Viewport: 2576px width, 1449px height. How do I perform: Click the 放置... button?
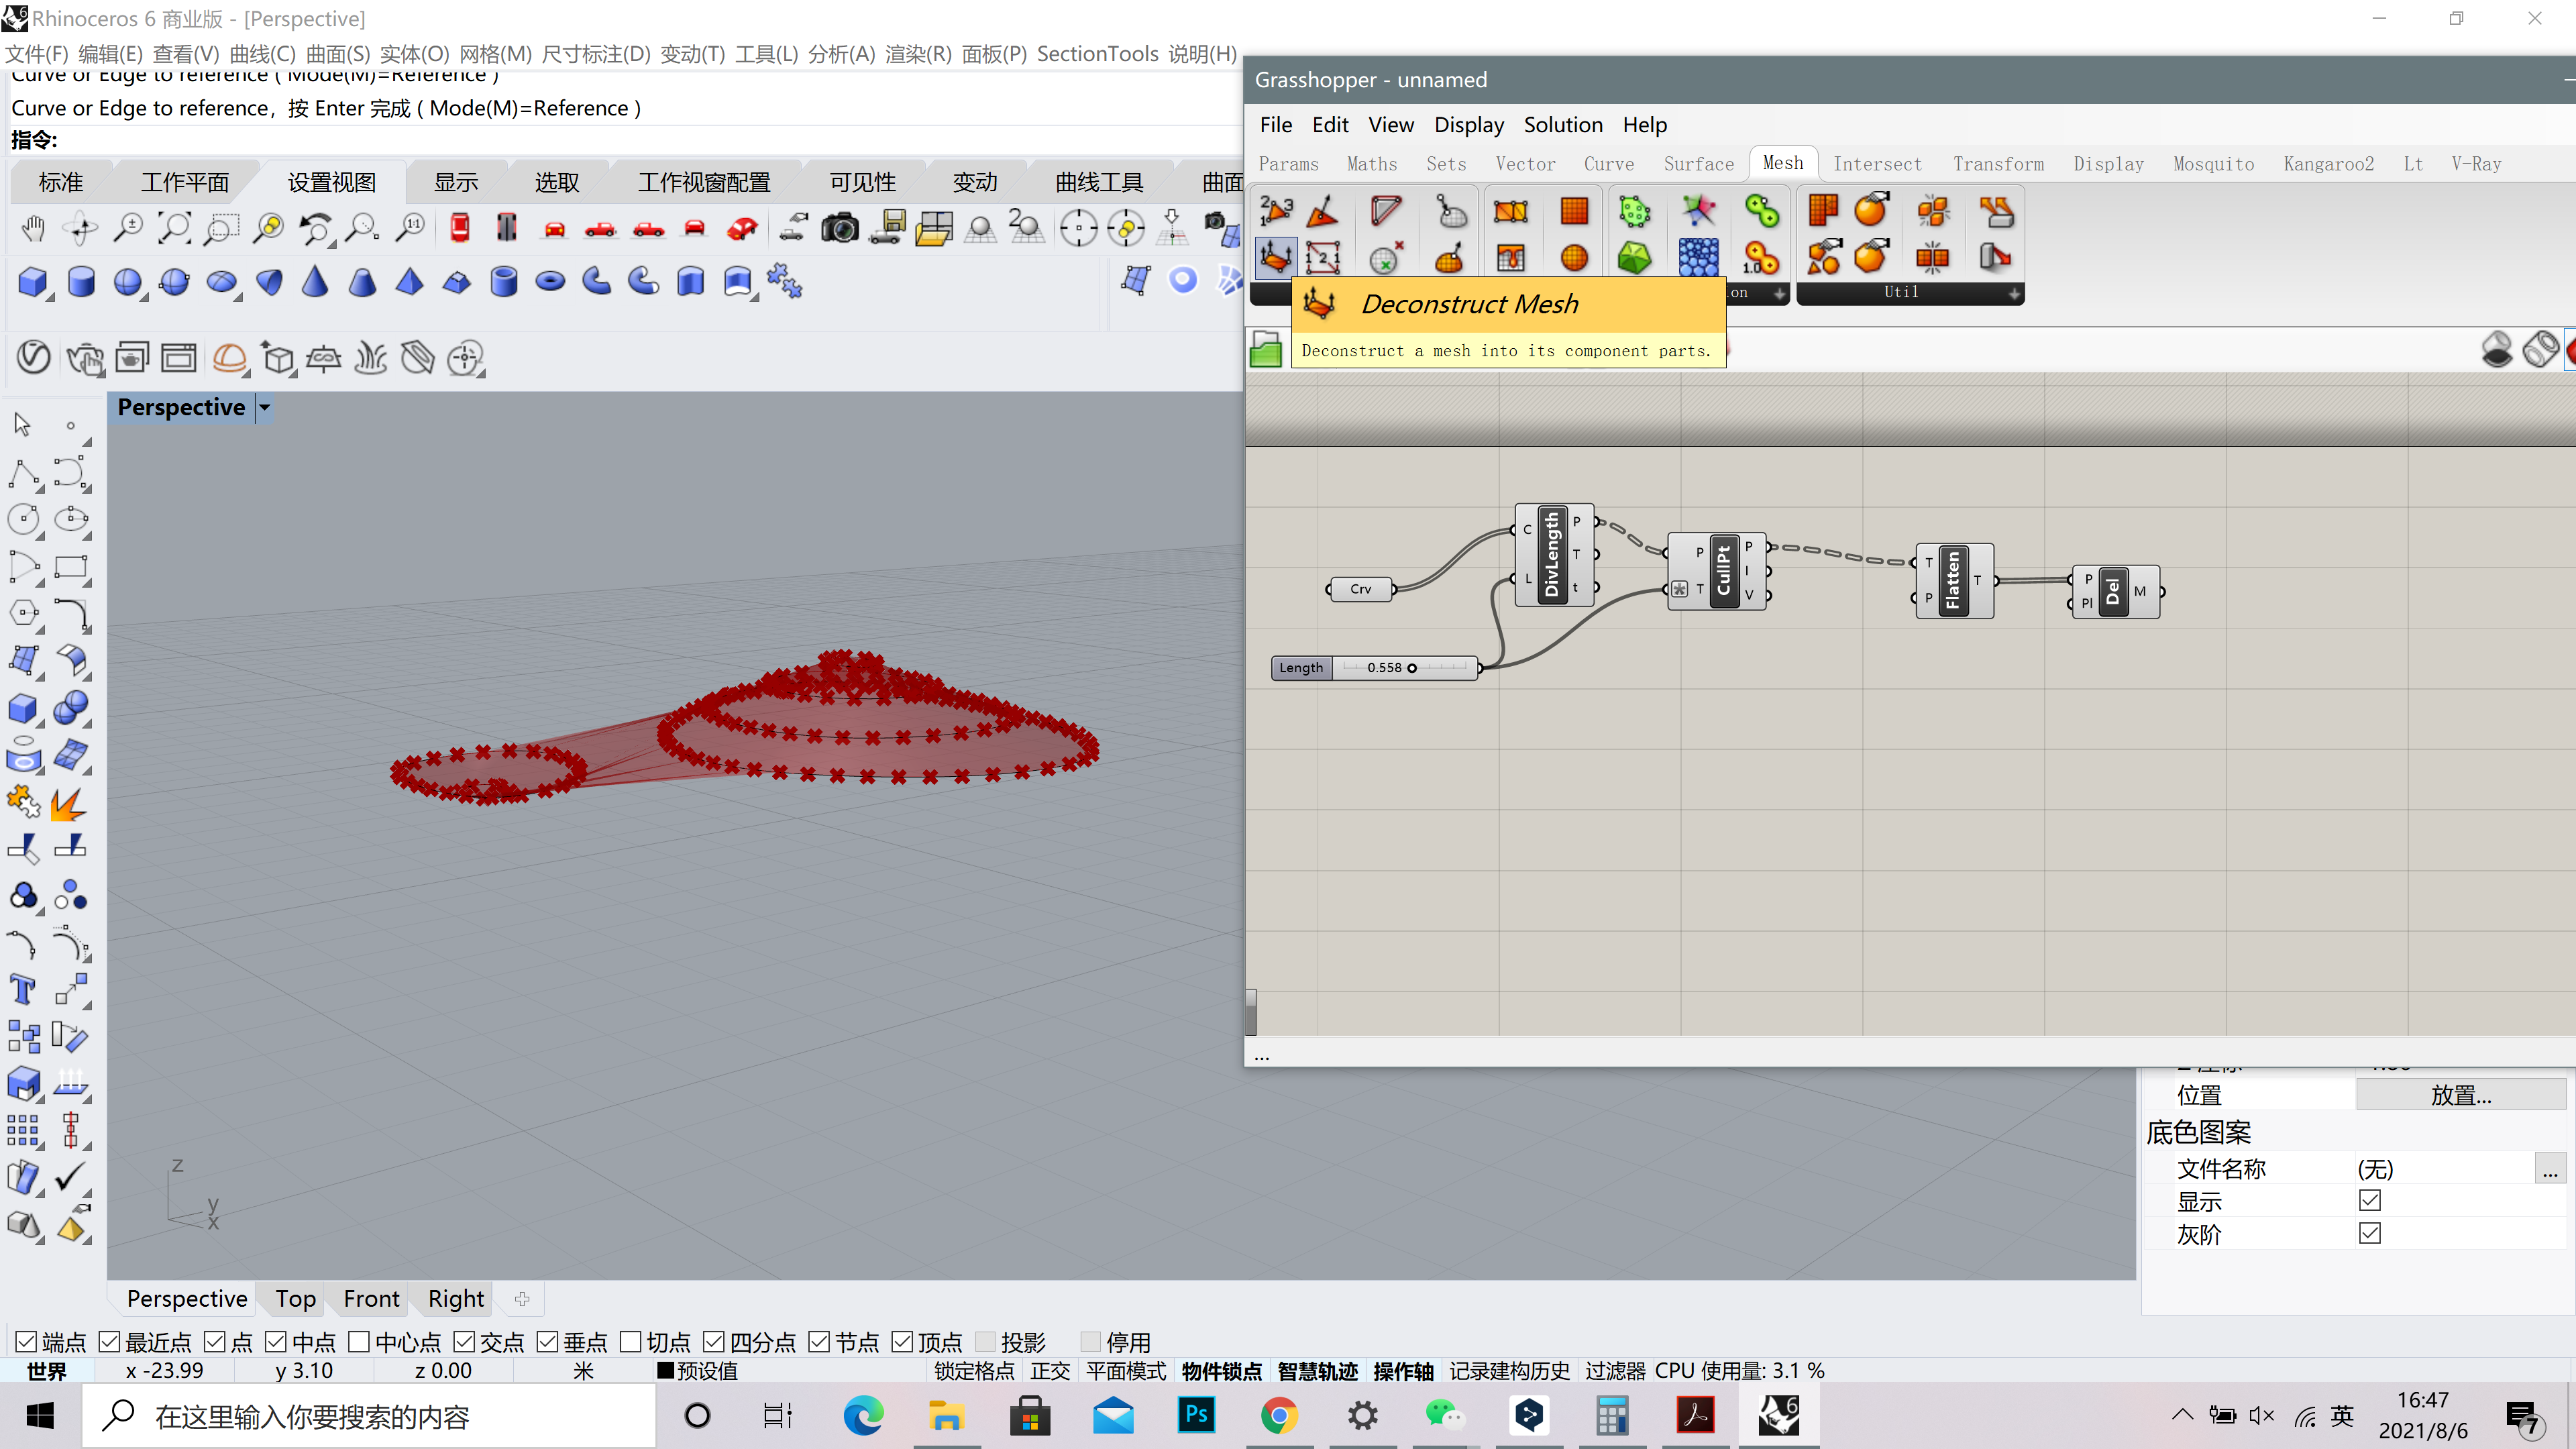[x=2461, y=1095]
